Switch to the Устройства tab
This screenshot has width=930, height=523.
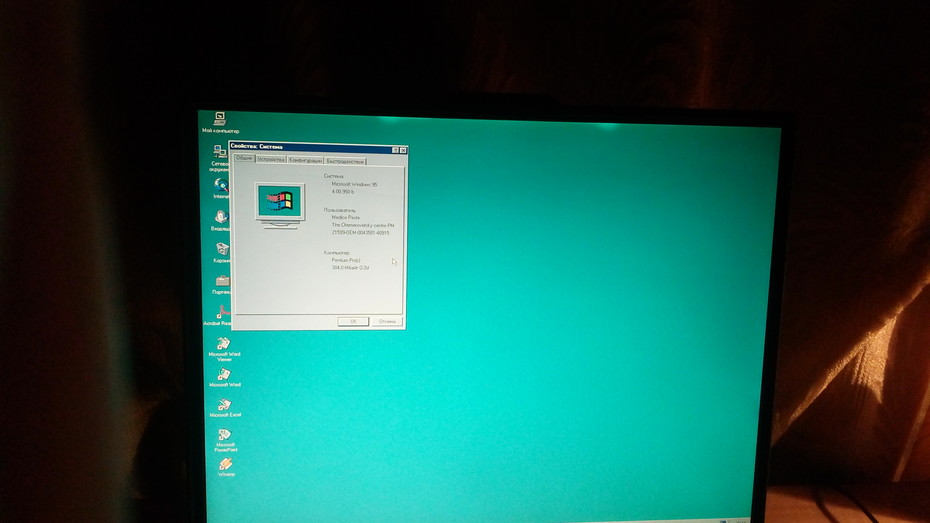pyautogui.click(x=271, y=160)
